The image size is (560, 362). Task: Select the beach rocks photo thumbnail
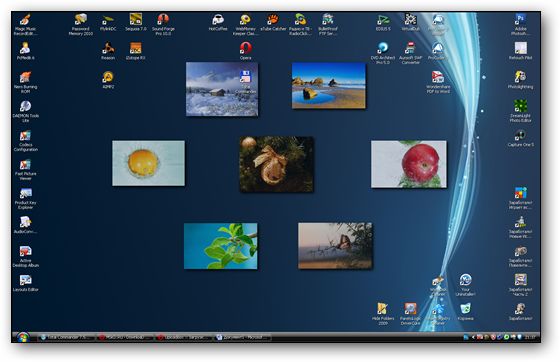[x=329, y=85]
